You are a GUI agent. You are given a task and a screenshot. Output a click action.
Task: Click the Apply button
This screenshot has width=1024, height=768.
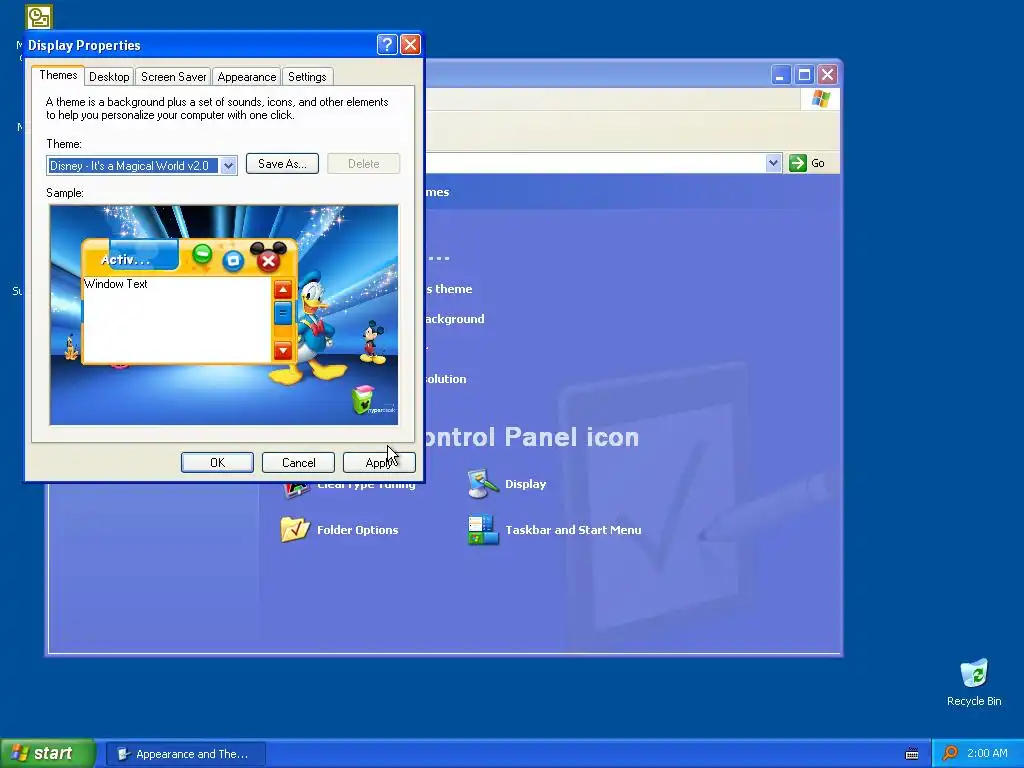coord(379,462)
